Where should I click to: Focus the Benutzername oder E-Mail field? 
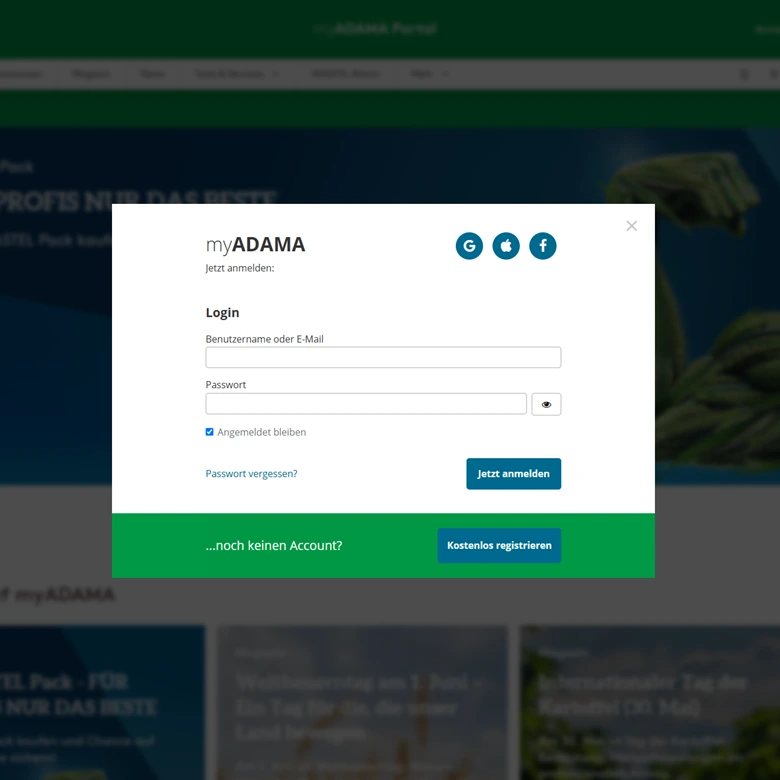pyautogui.click(x=383, y=357)
